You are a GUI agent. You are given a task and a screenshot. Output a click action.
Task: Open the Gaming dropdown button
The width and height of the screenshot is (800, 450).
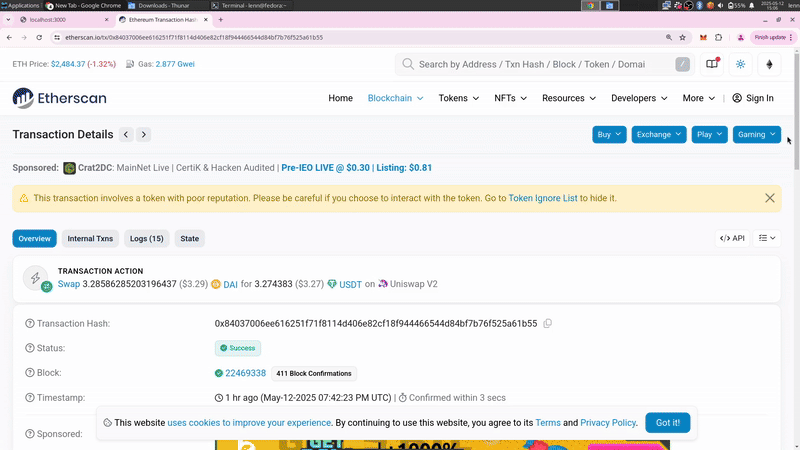point(757,135)
